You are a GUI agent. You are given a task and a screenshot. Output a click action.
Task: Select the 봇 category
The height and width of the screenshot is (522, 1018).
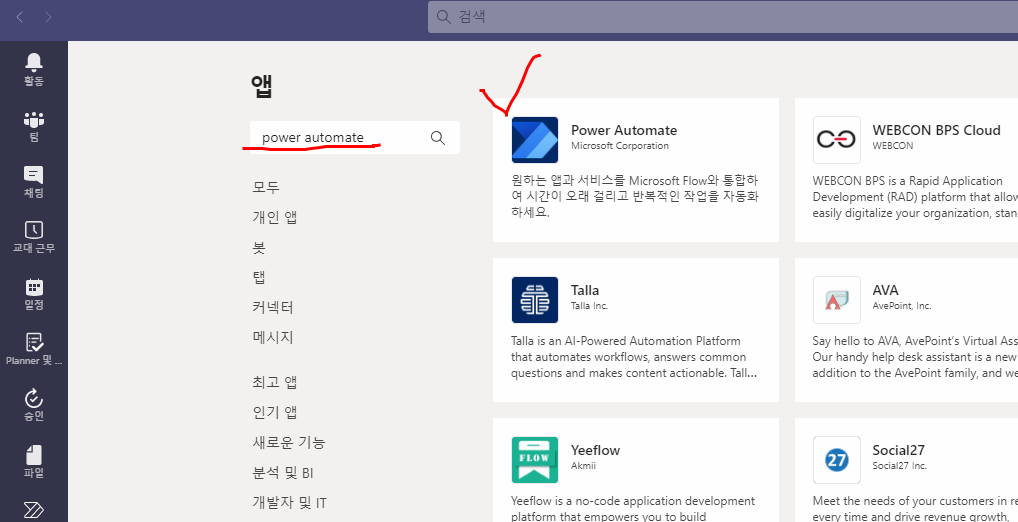pyautogui.click(x=259, y=247)
